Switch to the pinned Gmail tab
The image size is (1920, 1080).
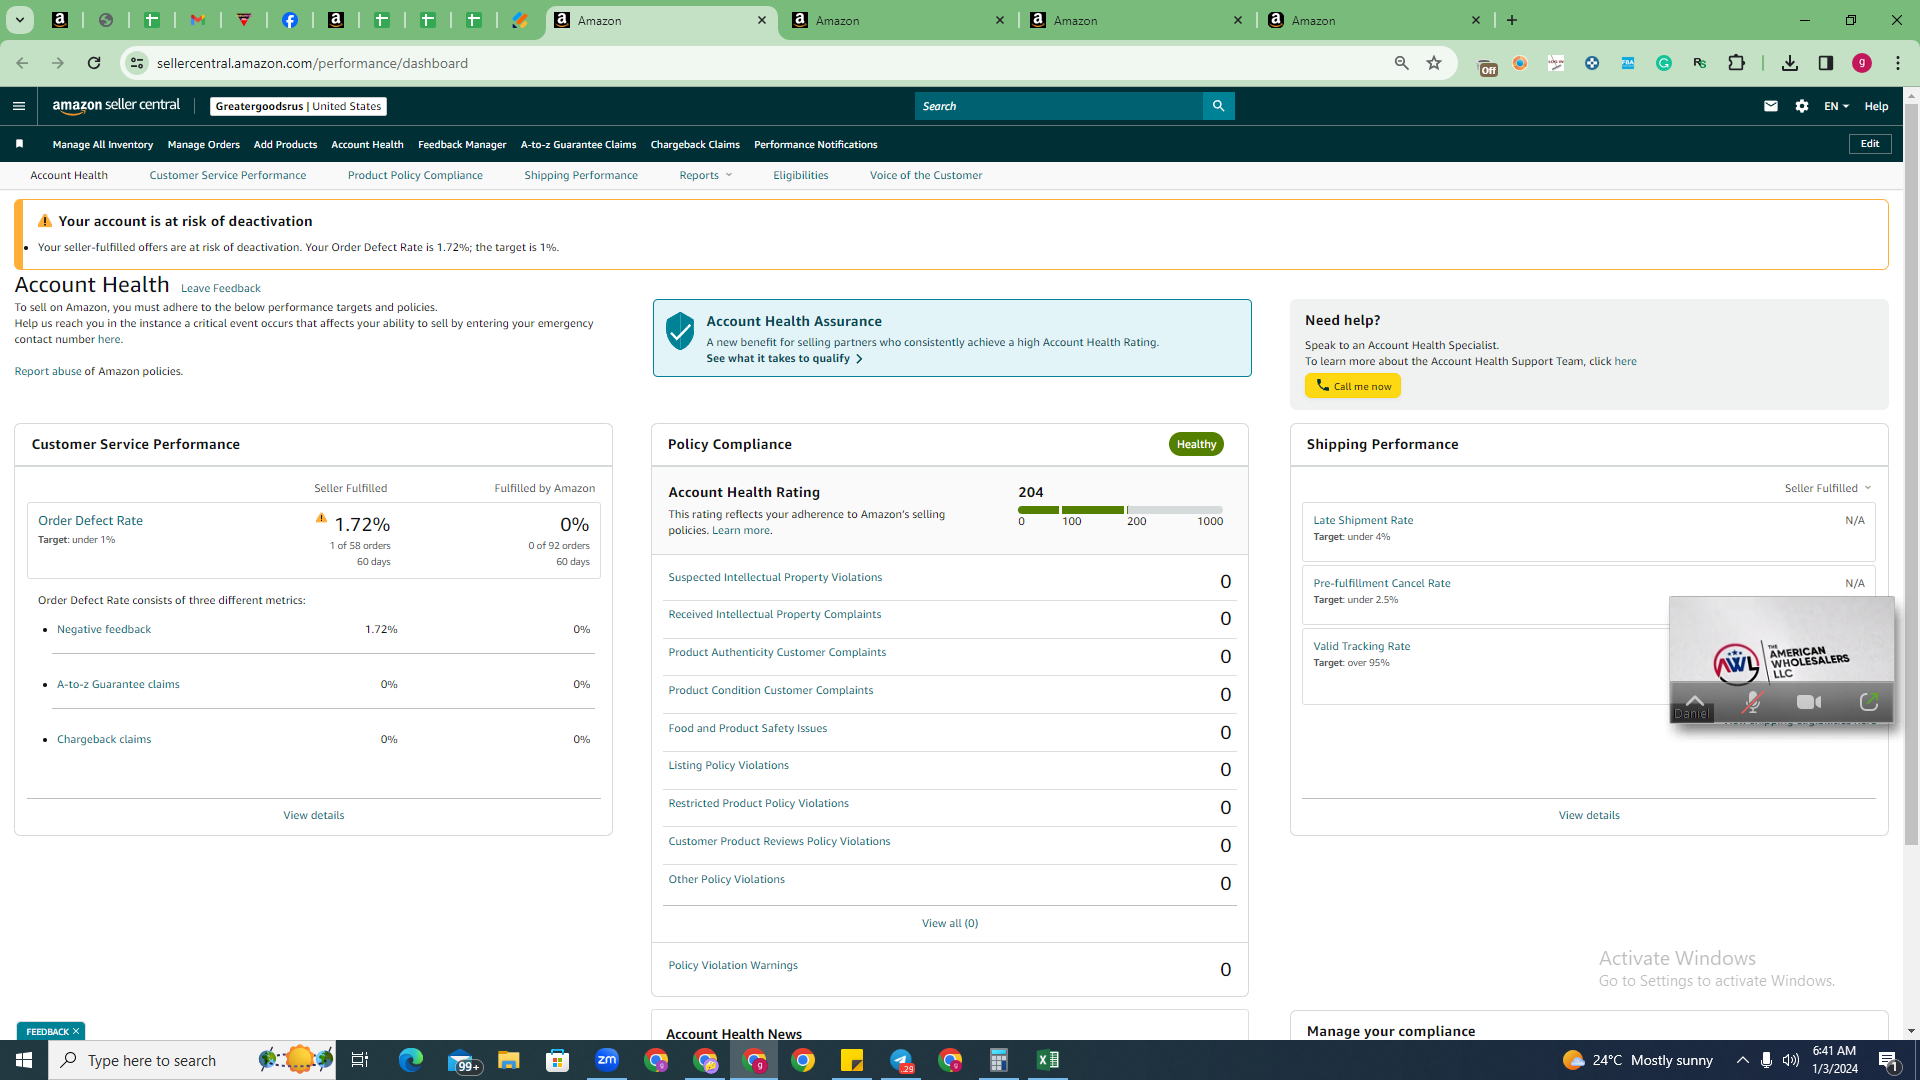click(198, 20)
